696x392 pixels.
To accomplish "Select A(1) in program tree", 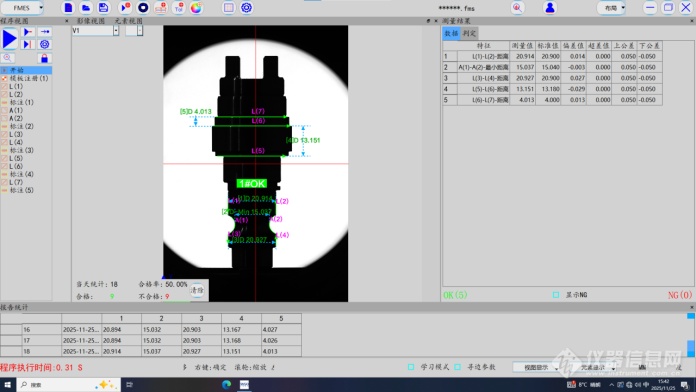I will (16, 110).
